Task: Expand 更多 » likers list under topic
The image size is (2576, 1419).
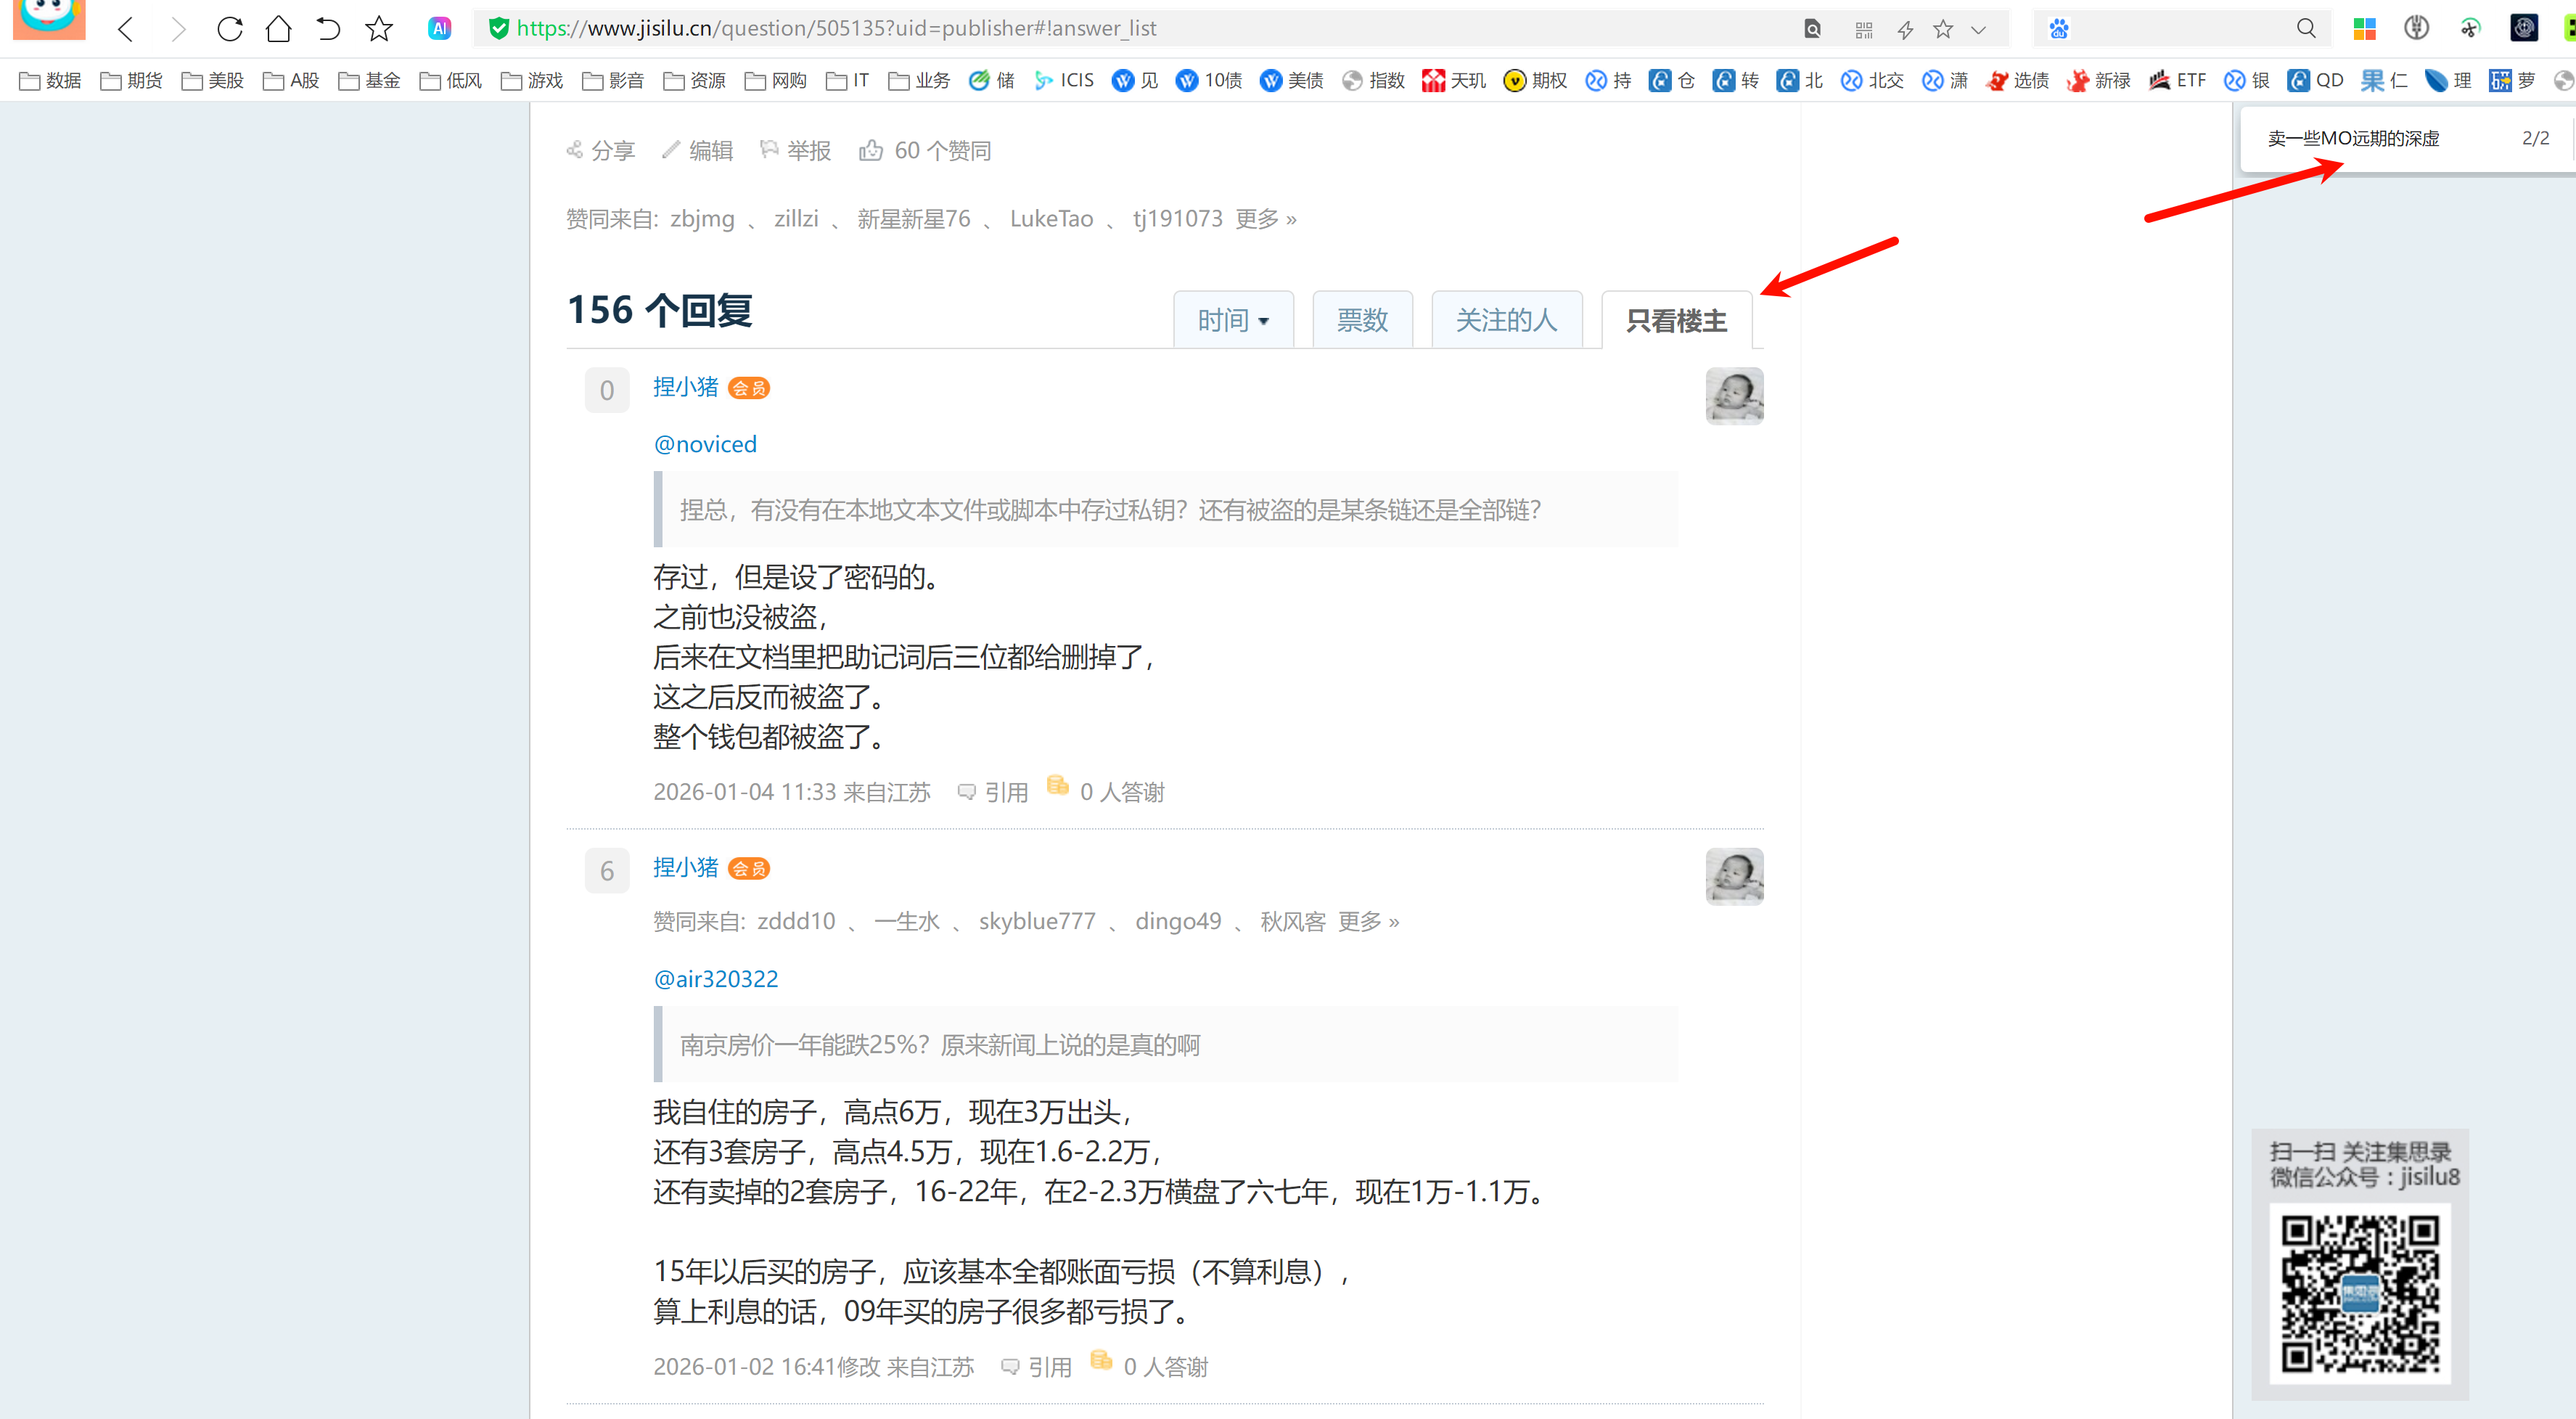Action: click(1265, 219)
